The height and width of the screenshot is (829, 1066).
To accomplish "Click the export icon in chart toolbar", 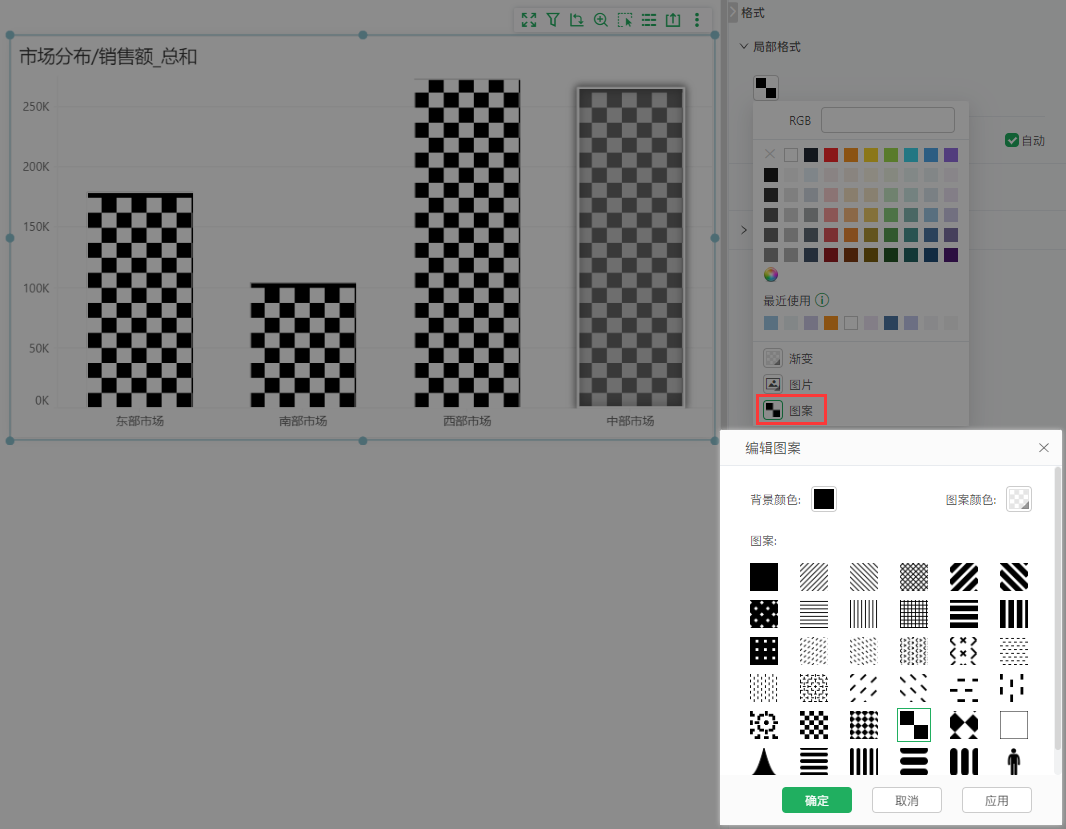I will coord(673,20).
